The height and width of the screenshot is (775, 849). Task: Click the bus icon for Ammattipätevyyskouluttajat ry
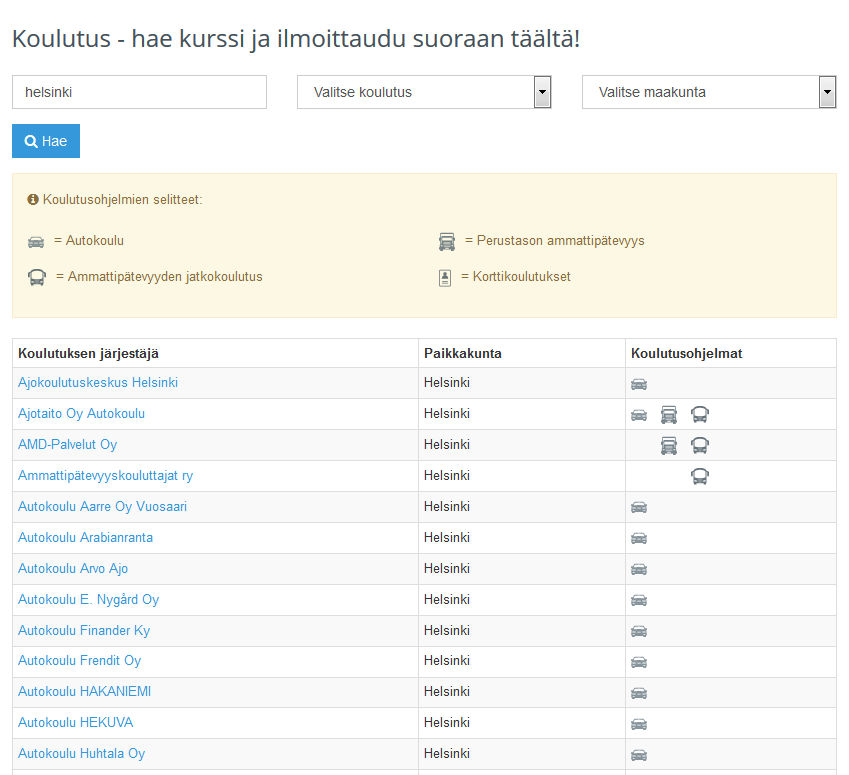point(699,476)
